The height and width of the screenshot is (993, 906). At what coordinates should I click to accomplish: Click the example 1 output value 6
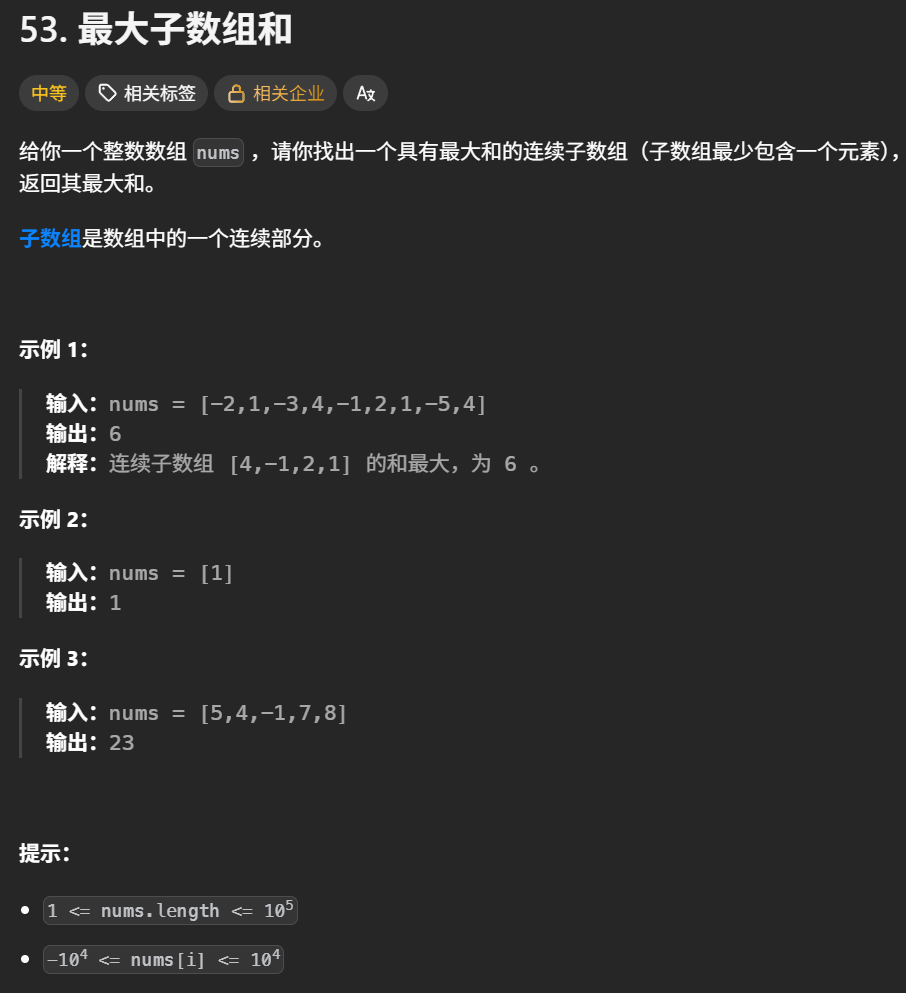(x=114, y=434)
